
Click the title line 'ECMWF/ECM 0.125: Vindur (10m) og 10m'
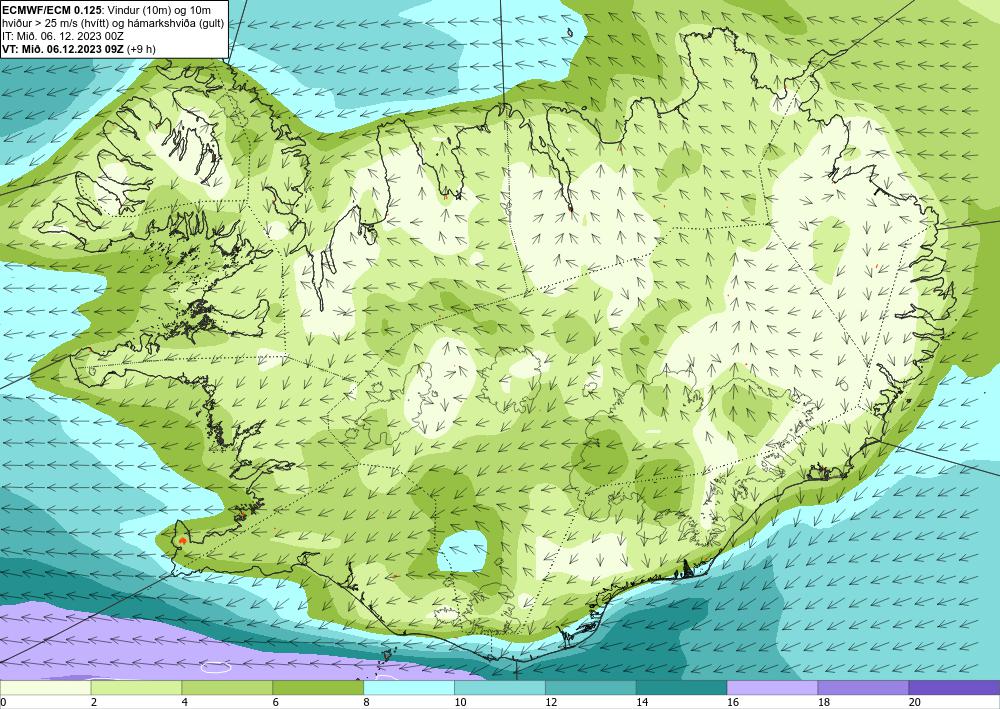coord(107,10)
